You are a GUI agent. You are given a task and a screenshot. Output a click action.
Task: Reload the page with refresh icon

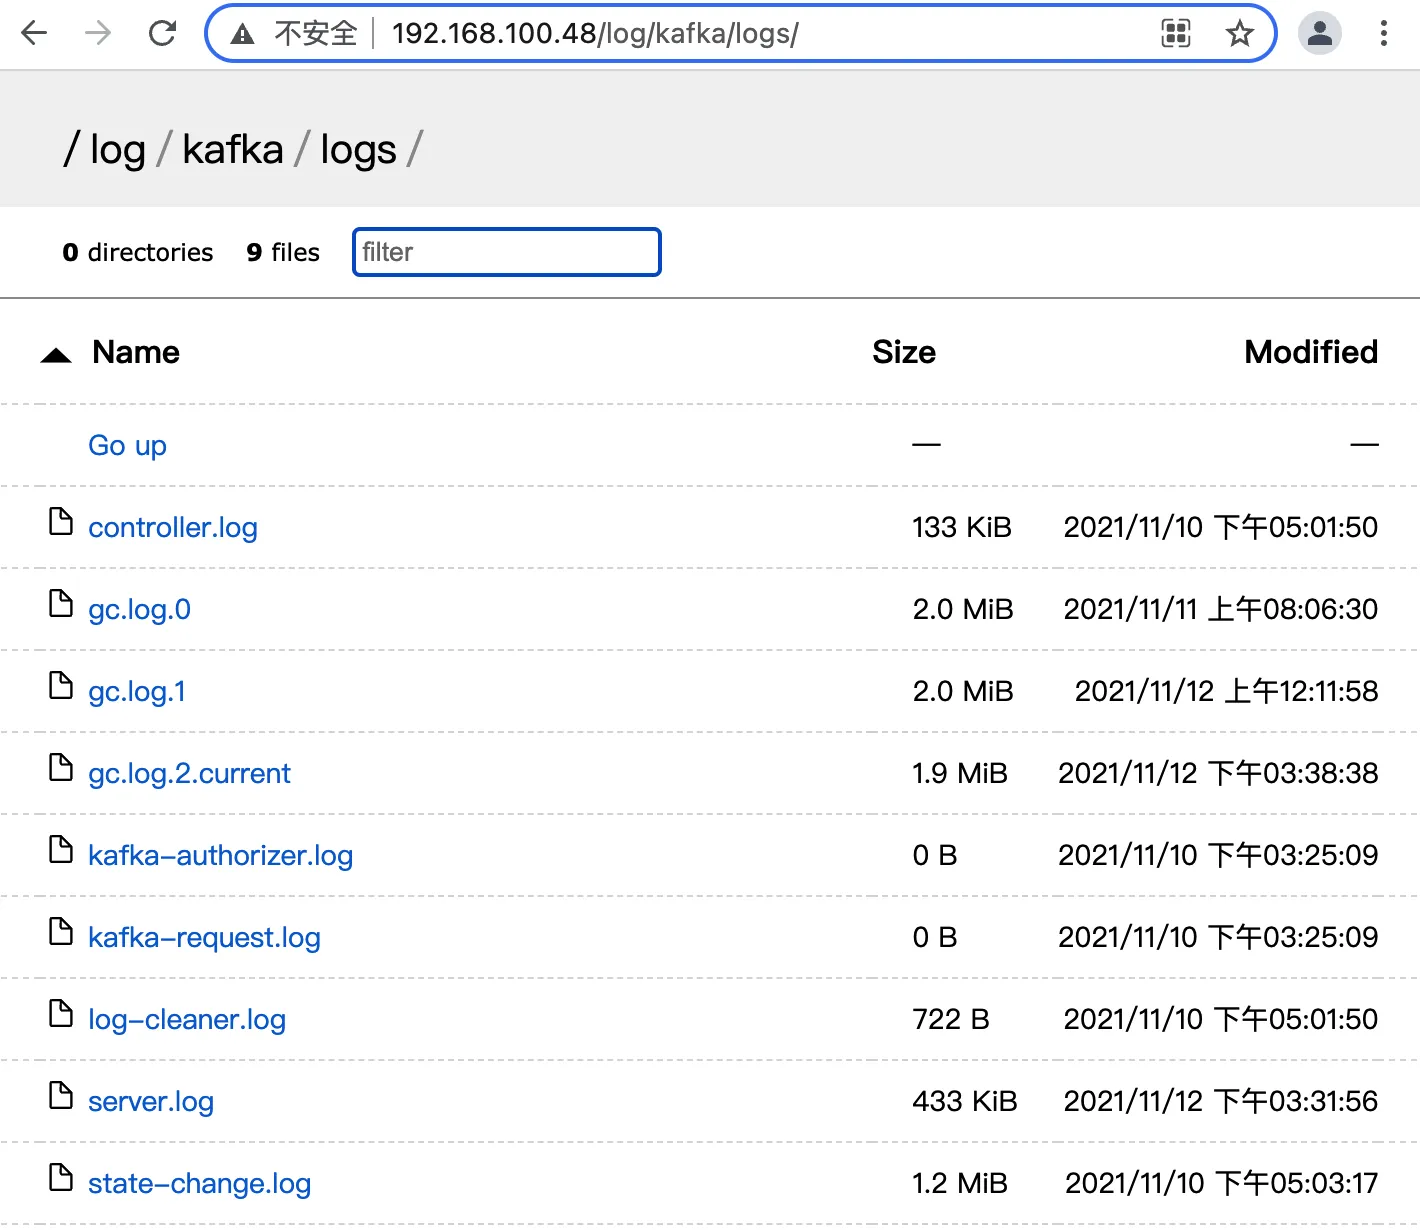(162, 34)
